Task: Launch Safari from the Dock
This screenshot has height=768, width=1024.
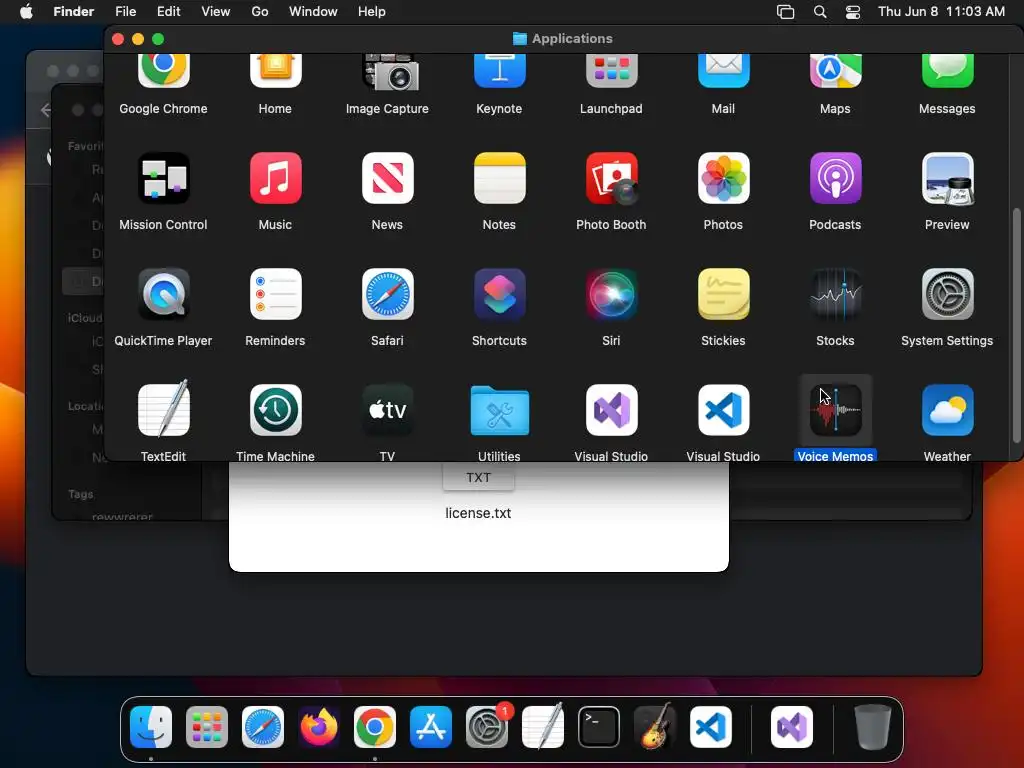Action: coord(263,727)
